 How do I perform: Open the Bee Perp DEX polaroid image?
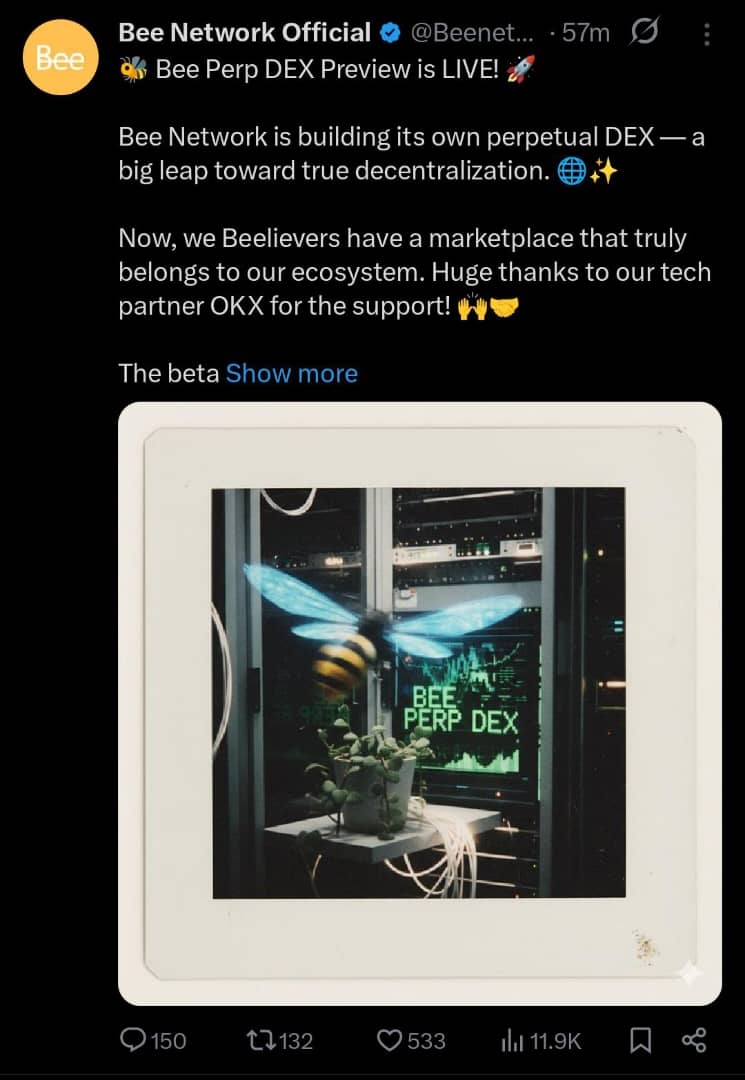[420, 703]
